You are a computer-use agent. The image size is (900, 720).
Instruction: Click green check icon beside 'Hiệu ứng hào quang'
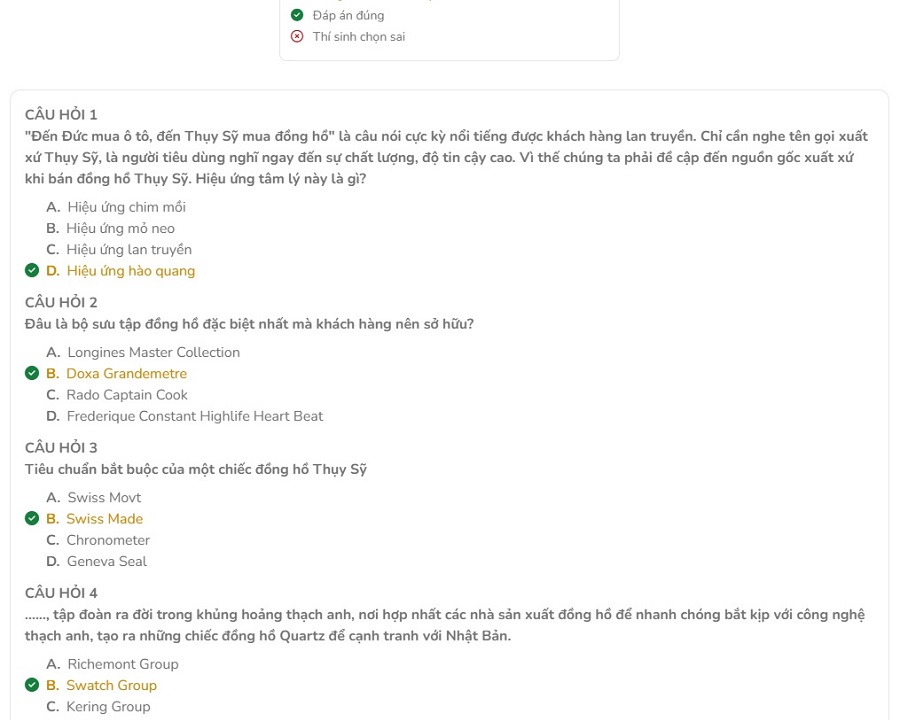pyautogui.click(x=32, y=270)
